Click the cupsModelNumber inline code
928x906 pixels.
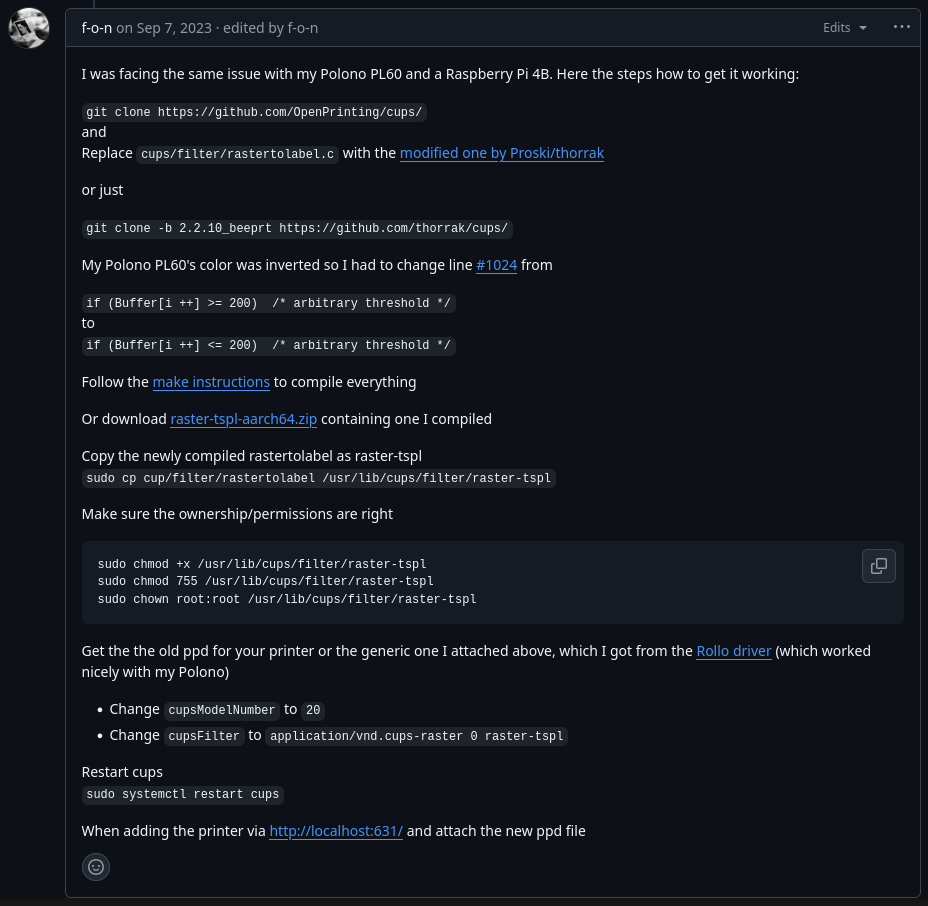coord(221,710)
